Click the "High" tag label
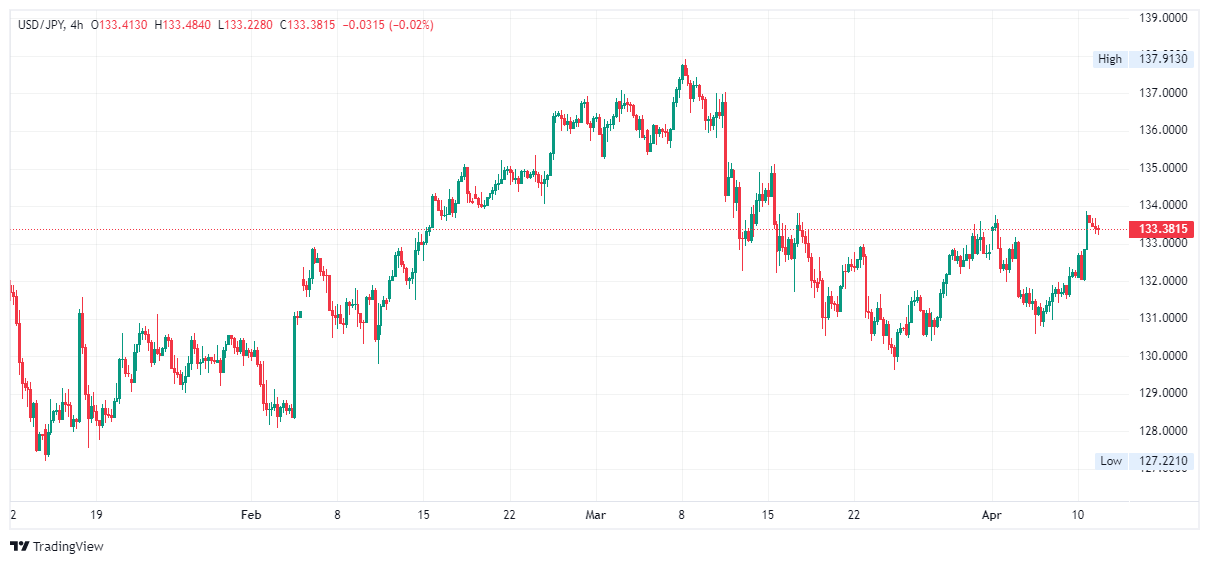1209x564 pixels. (1110, 59)
